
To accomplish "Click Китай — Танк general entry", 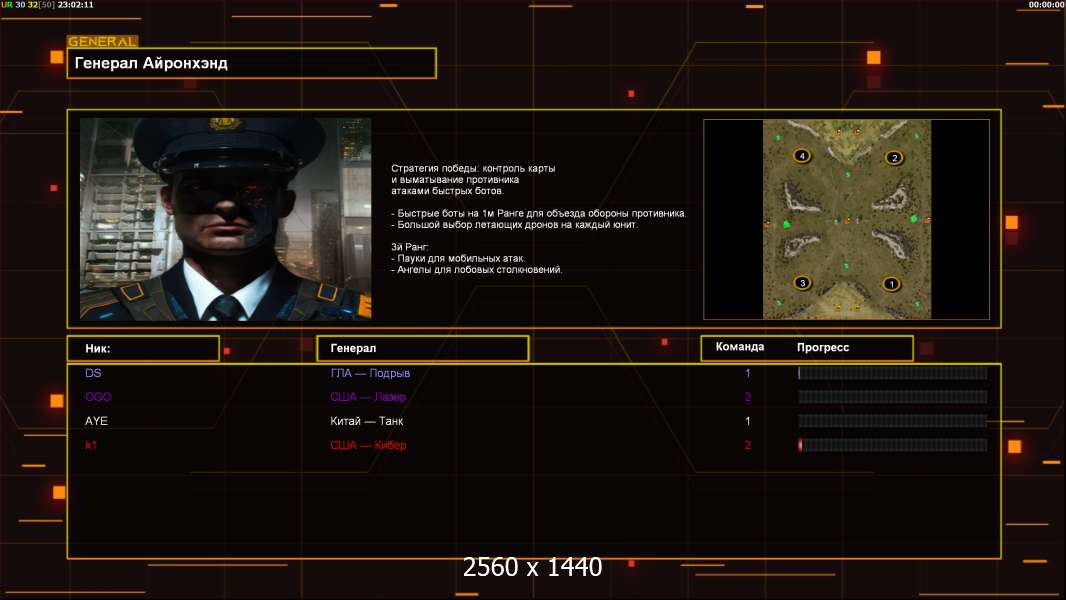I will point(366,421).
